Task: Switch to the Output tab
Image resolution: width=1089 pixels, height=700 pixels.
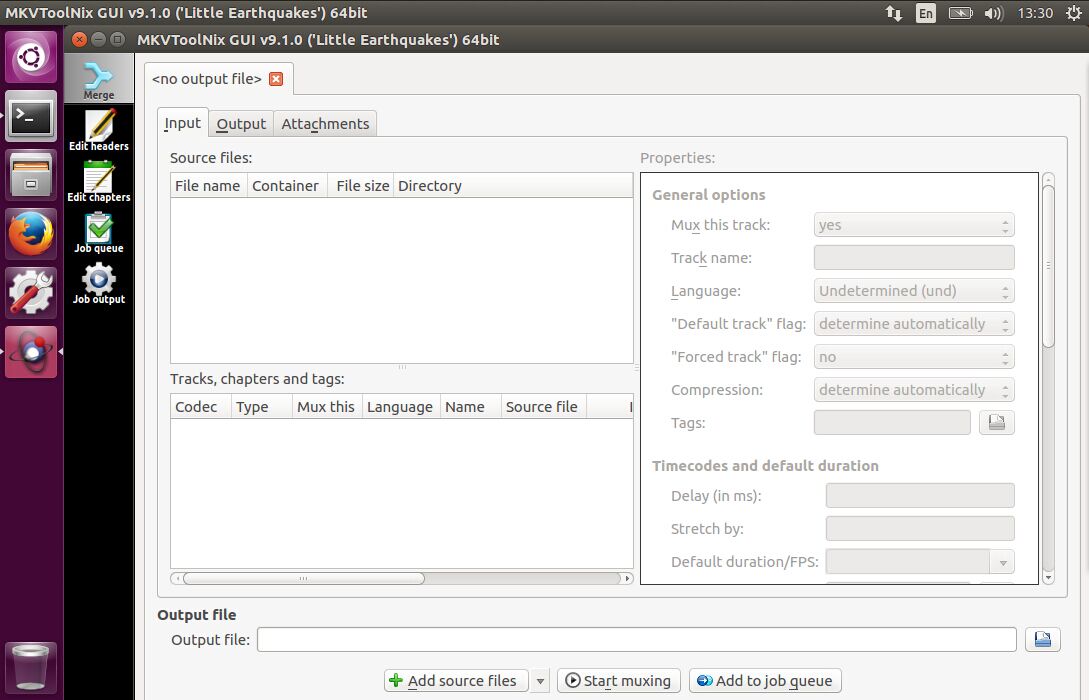Action: tap(241, 124)
